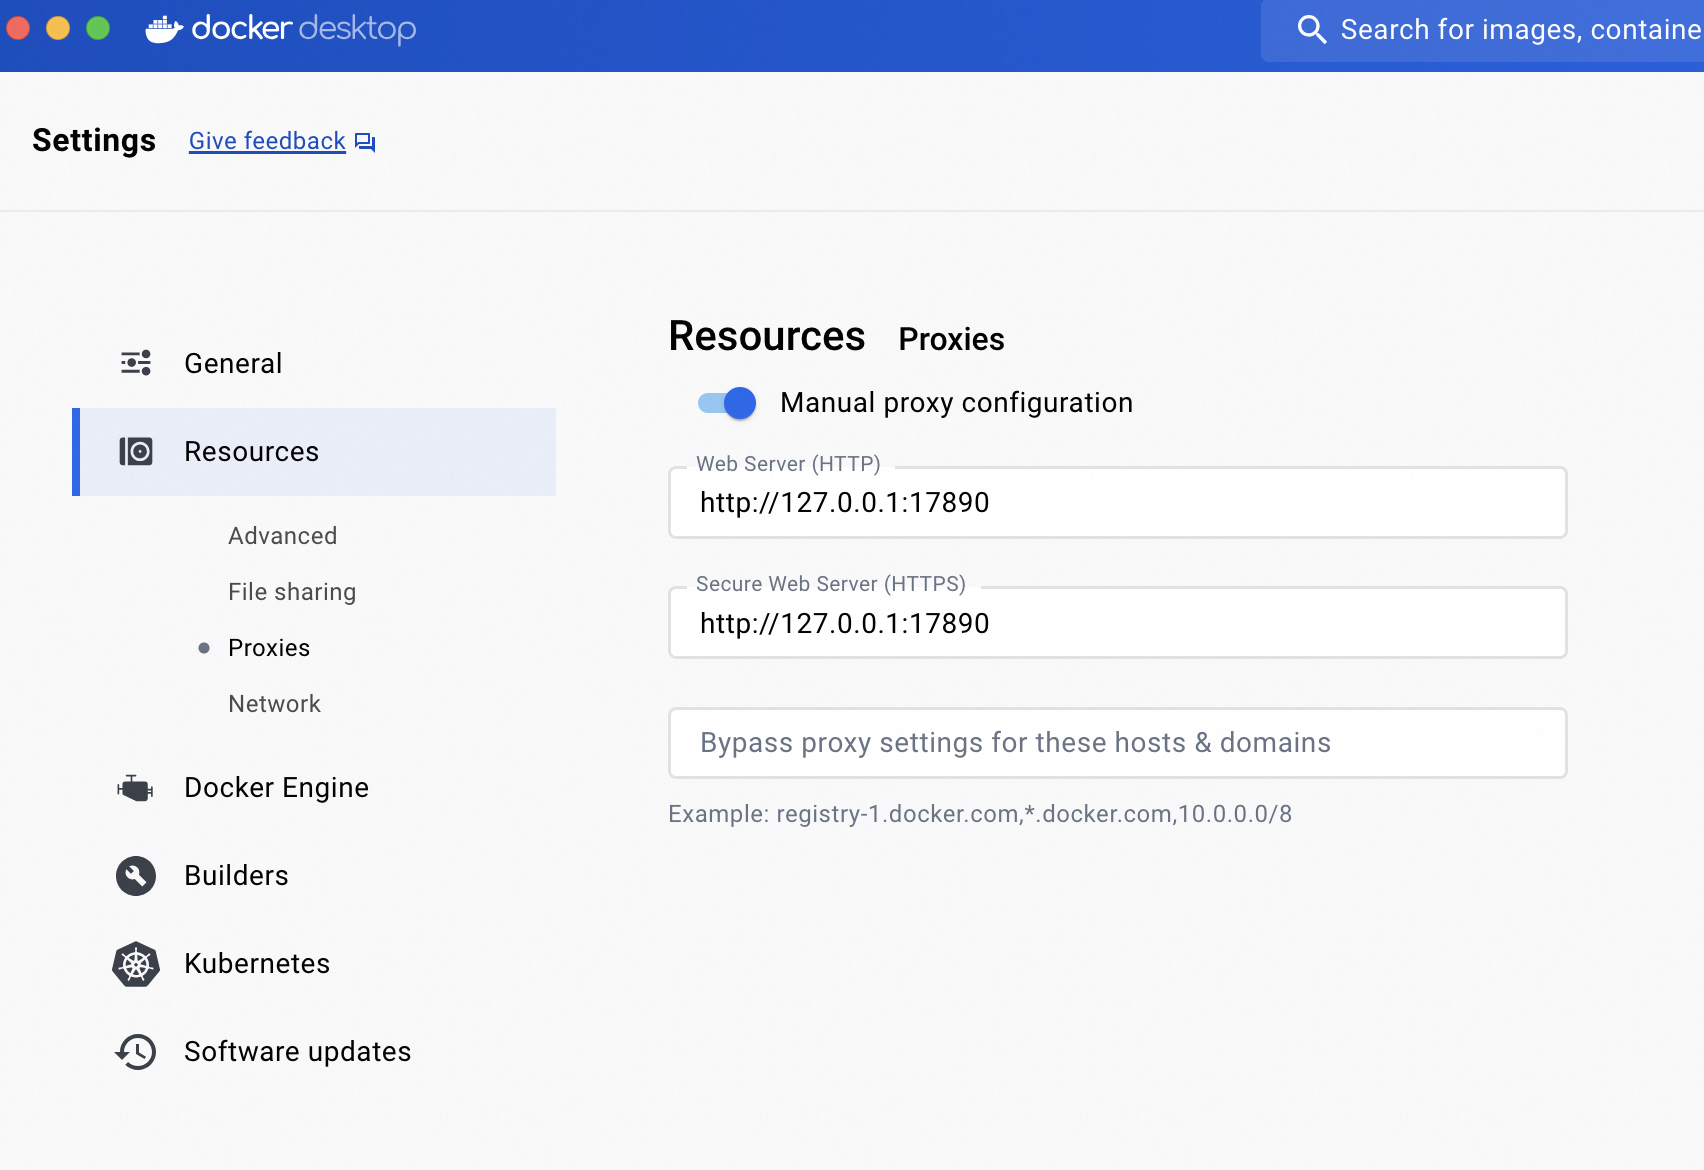Click the Docker Engine icon
The height and width of the screenshot is (1170, 1704).
pyautogui.click(x=135, y=788)
